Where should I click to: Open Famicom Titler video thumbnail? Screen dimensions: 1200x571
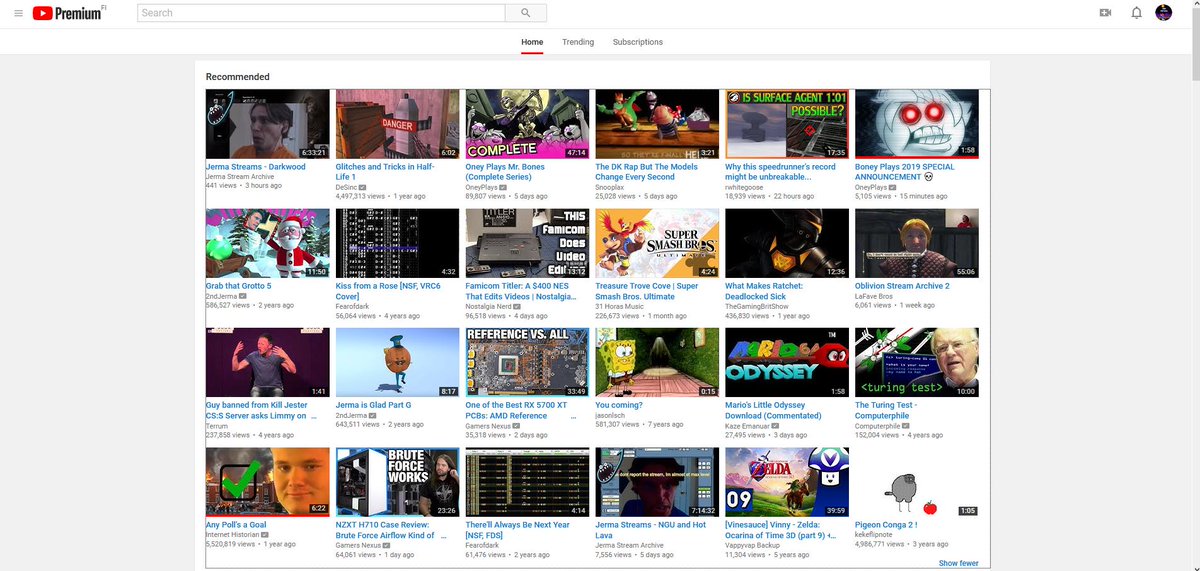527,243
